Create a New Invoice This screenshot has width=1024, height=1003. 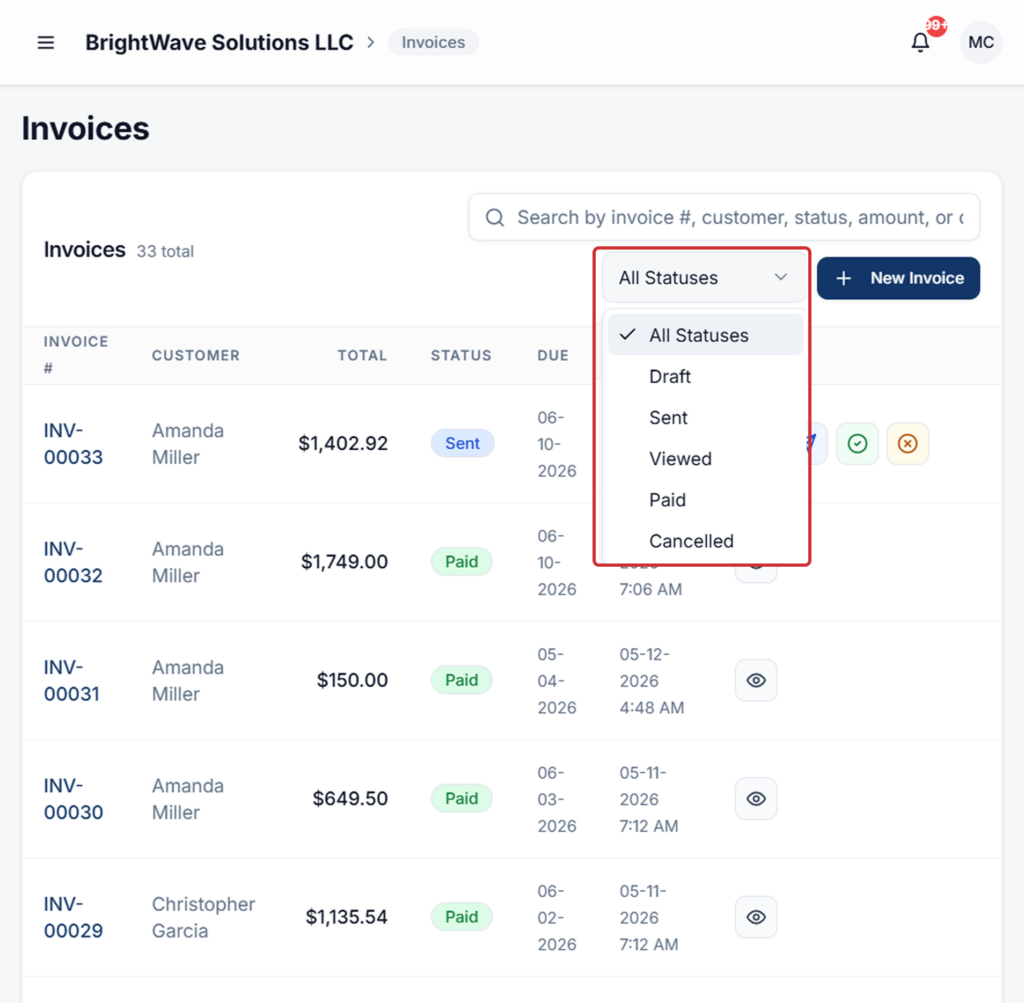click(x=898, y=278)
